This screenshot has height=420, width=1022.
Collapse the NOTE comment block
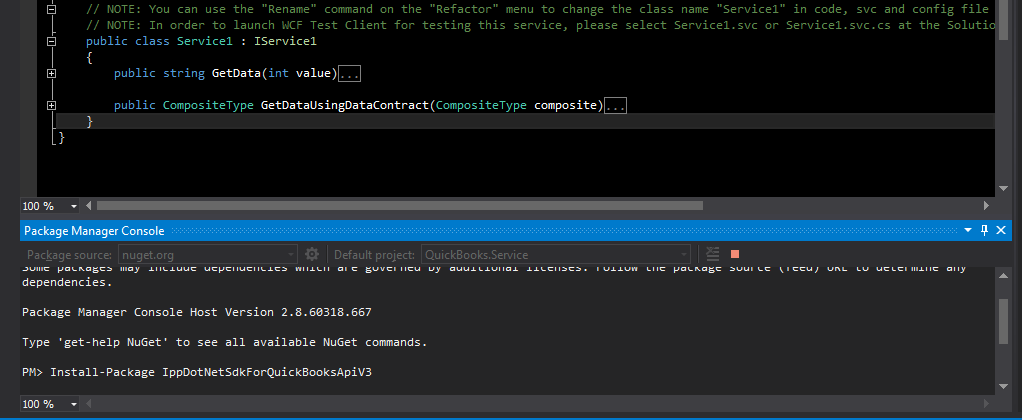(x=51, y=9)
